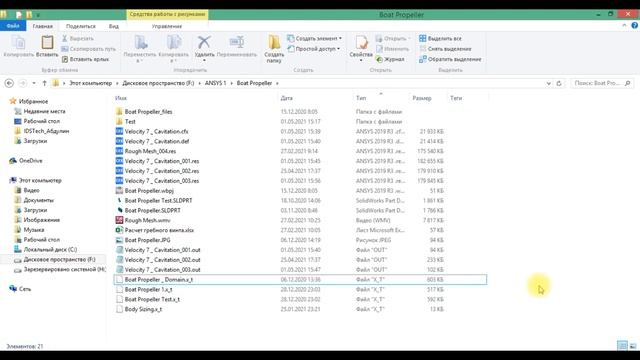The height and width of the screenshot is (360, 640).
Task: Open the File tab
Action: pyautogui.click(x=13, y=26)
